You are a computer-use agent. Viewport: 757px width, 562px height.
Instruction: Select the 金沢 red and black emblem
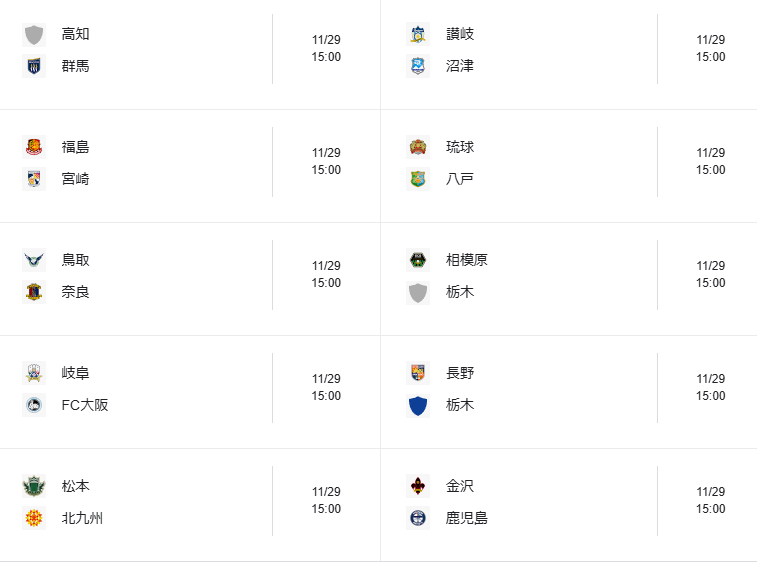[x=418, y=486]
